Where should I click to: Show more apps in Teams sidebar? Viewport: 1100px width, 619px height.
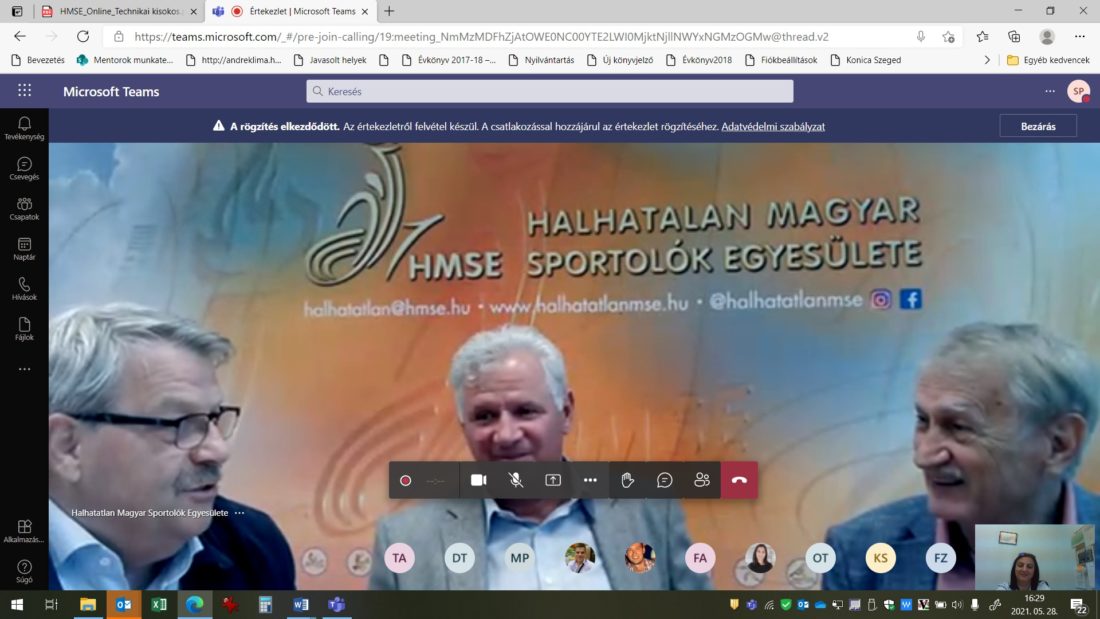pyautogui.click(x=24, y=369)
